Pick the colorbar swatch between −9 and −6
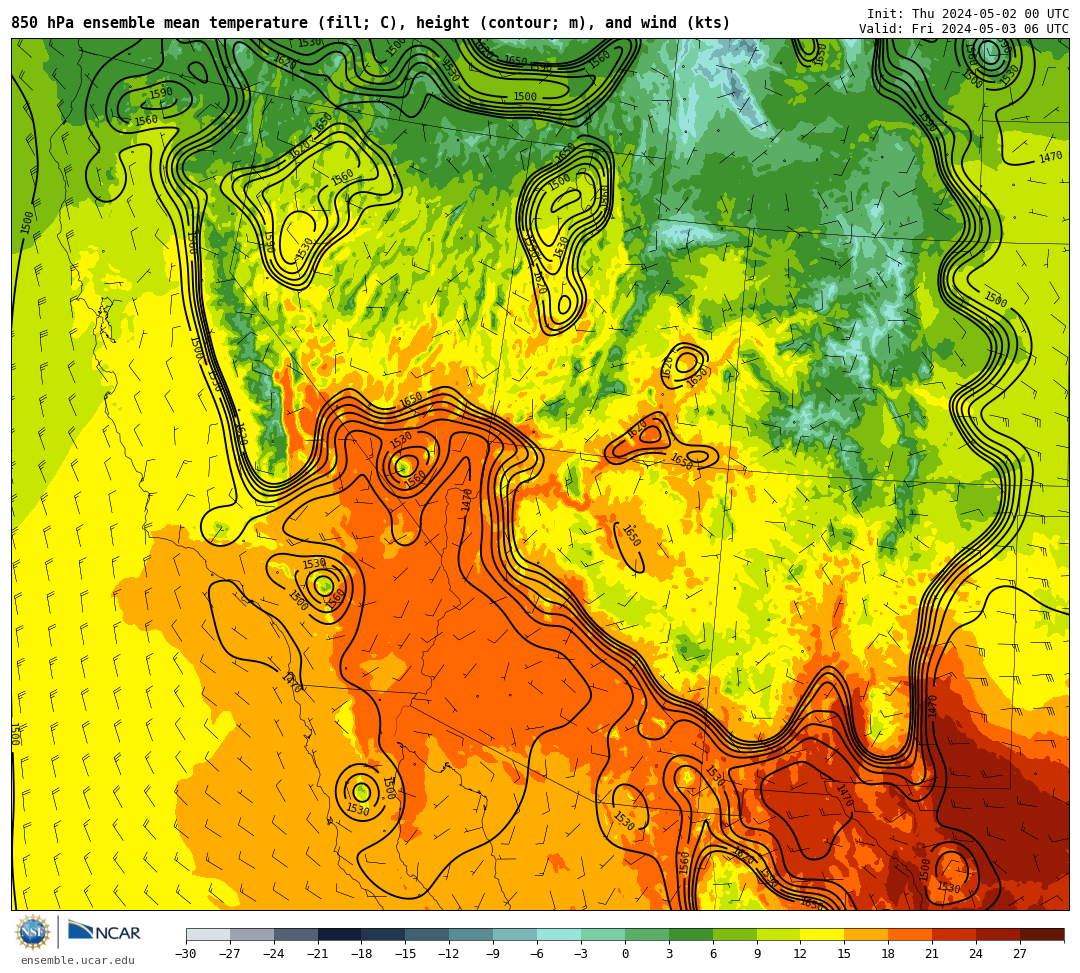 coord(515,934)
